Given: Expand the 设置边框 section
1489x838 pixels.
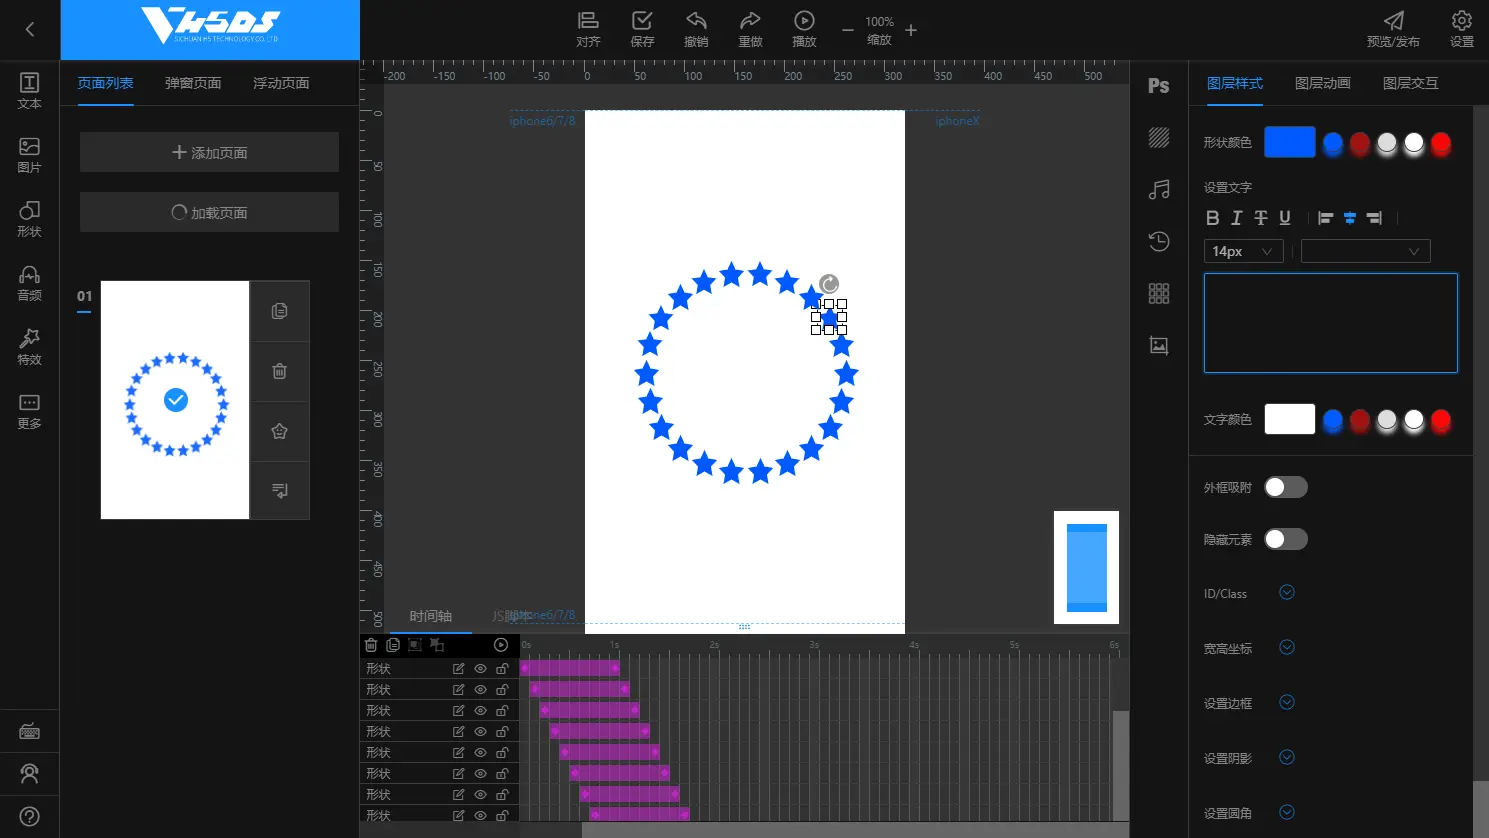Looking at the screenshot, I should pos(1287,702).
